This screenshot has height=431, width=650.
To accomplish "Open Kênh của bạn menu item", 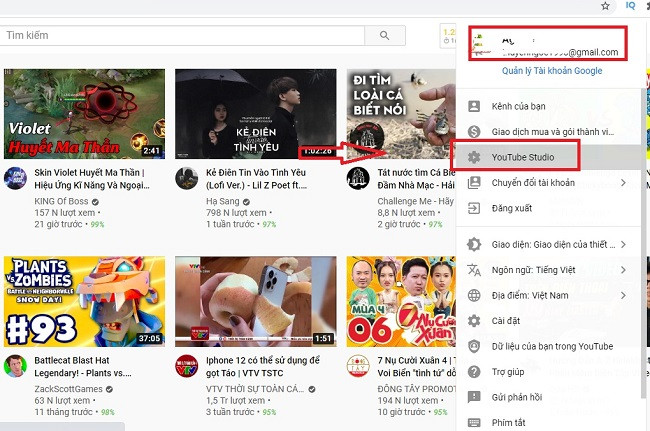I will [548, 106].
